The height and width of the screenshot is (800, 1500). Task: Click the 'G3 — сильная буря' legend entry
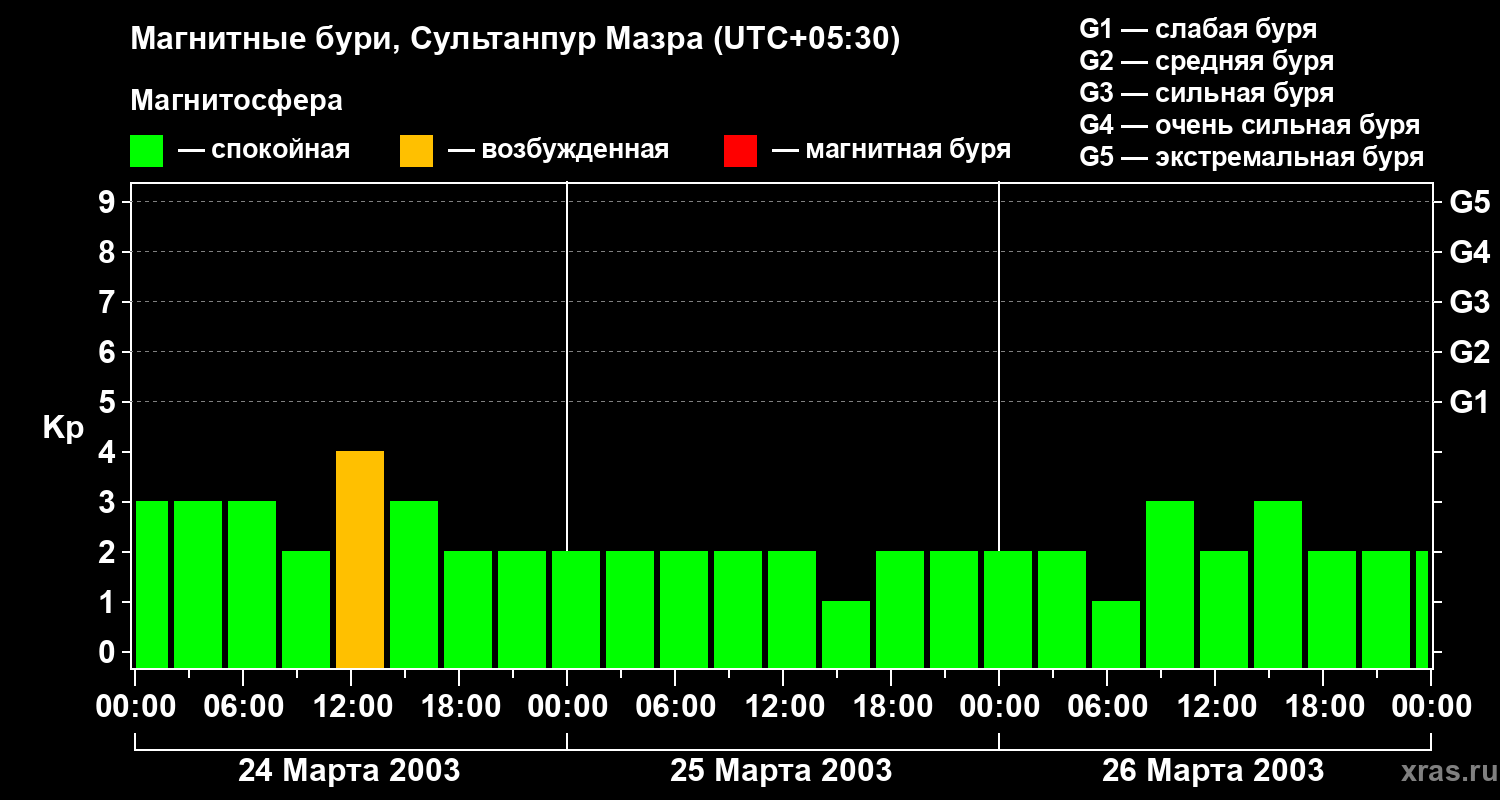(x=1206, y=93)
